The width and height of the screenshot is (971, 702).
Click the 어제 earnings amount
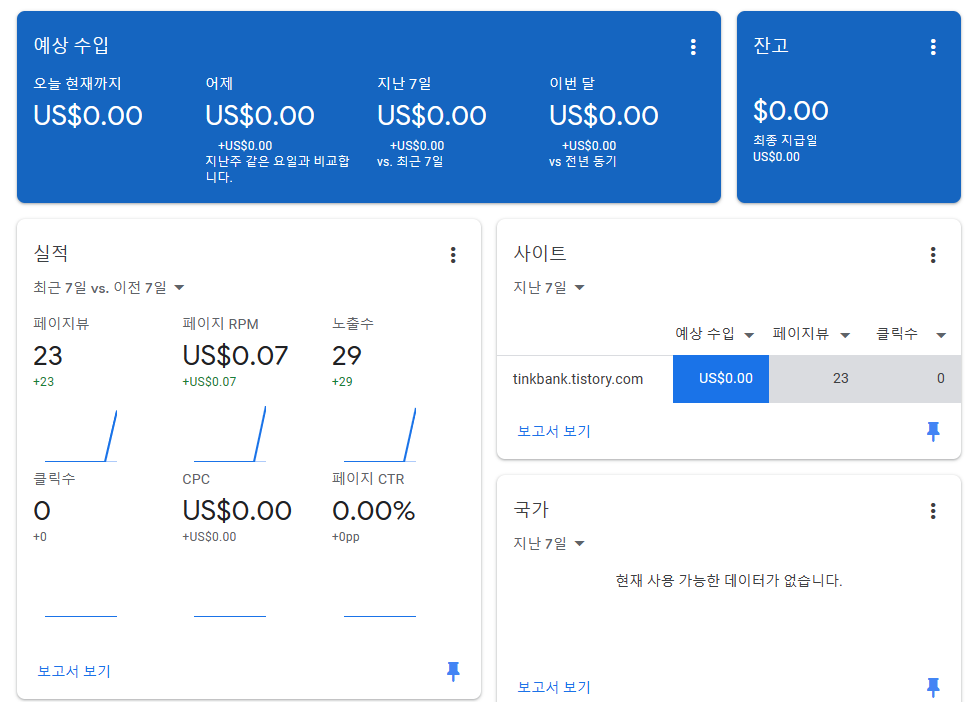(x=260, y=116)
